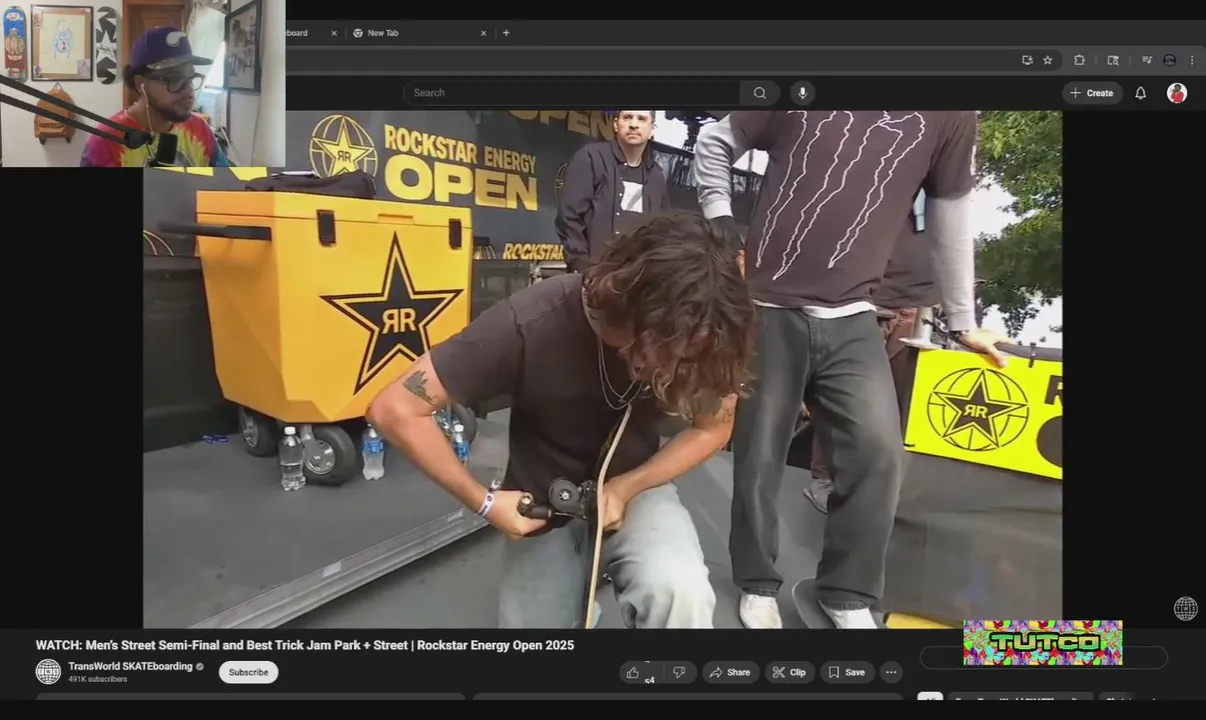Open the TransWorld SKATEboarding channel name
This screenshot has width=1206, height=720.
(x=130, y=666)
